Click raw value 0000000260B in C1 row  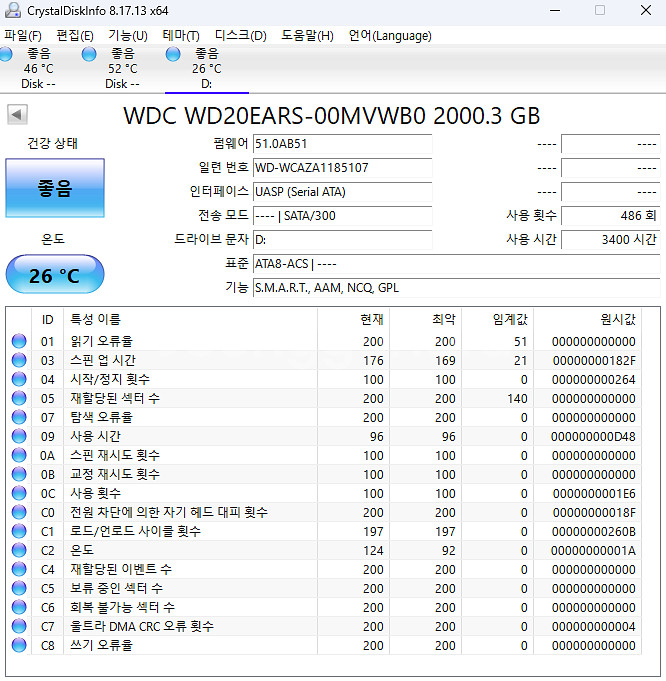(x=594, y=532)
